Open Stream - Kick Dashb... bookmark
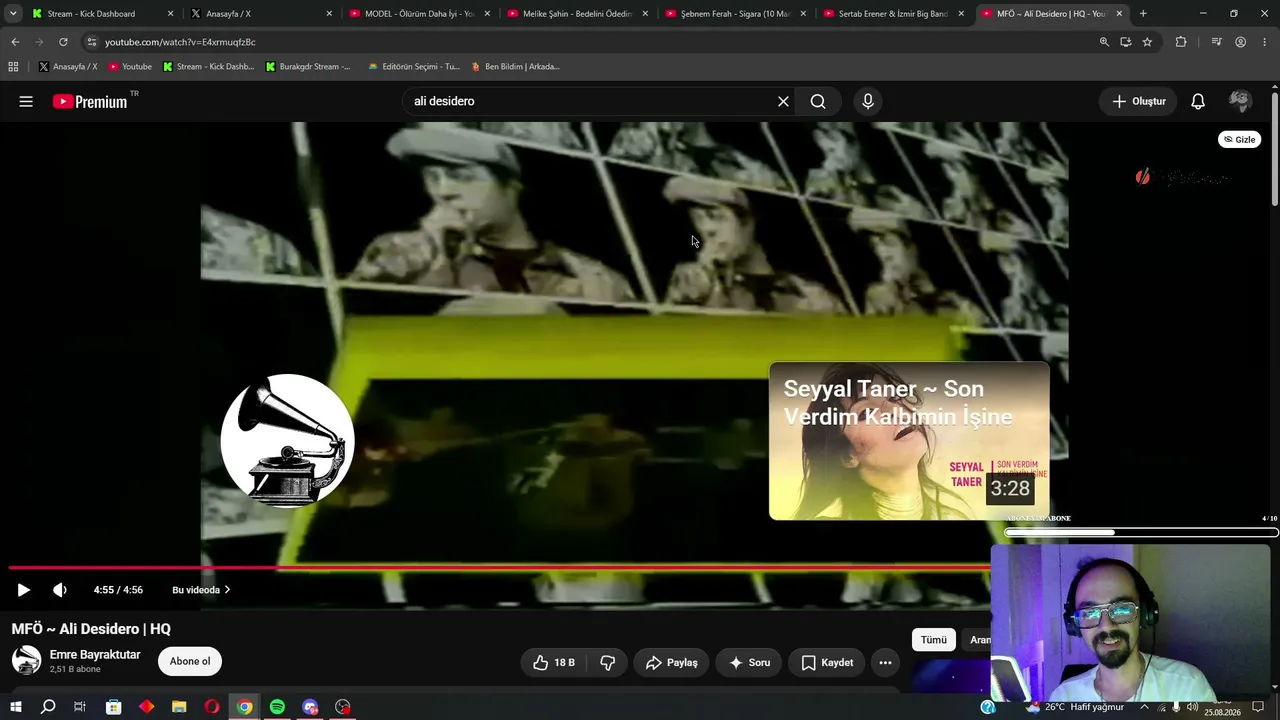 (x=209, y=67)
